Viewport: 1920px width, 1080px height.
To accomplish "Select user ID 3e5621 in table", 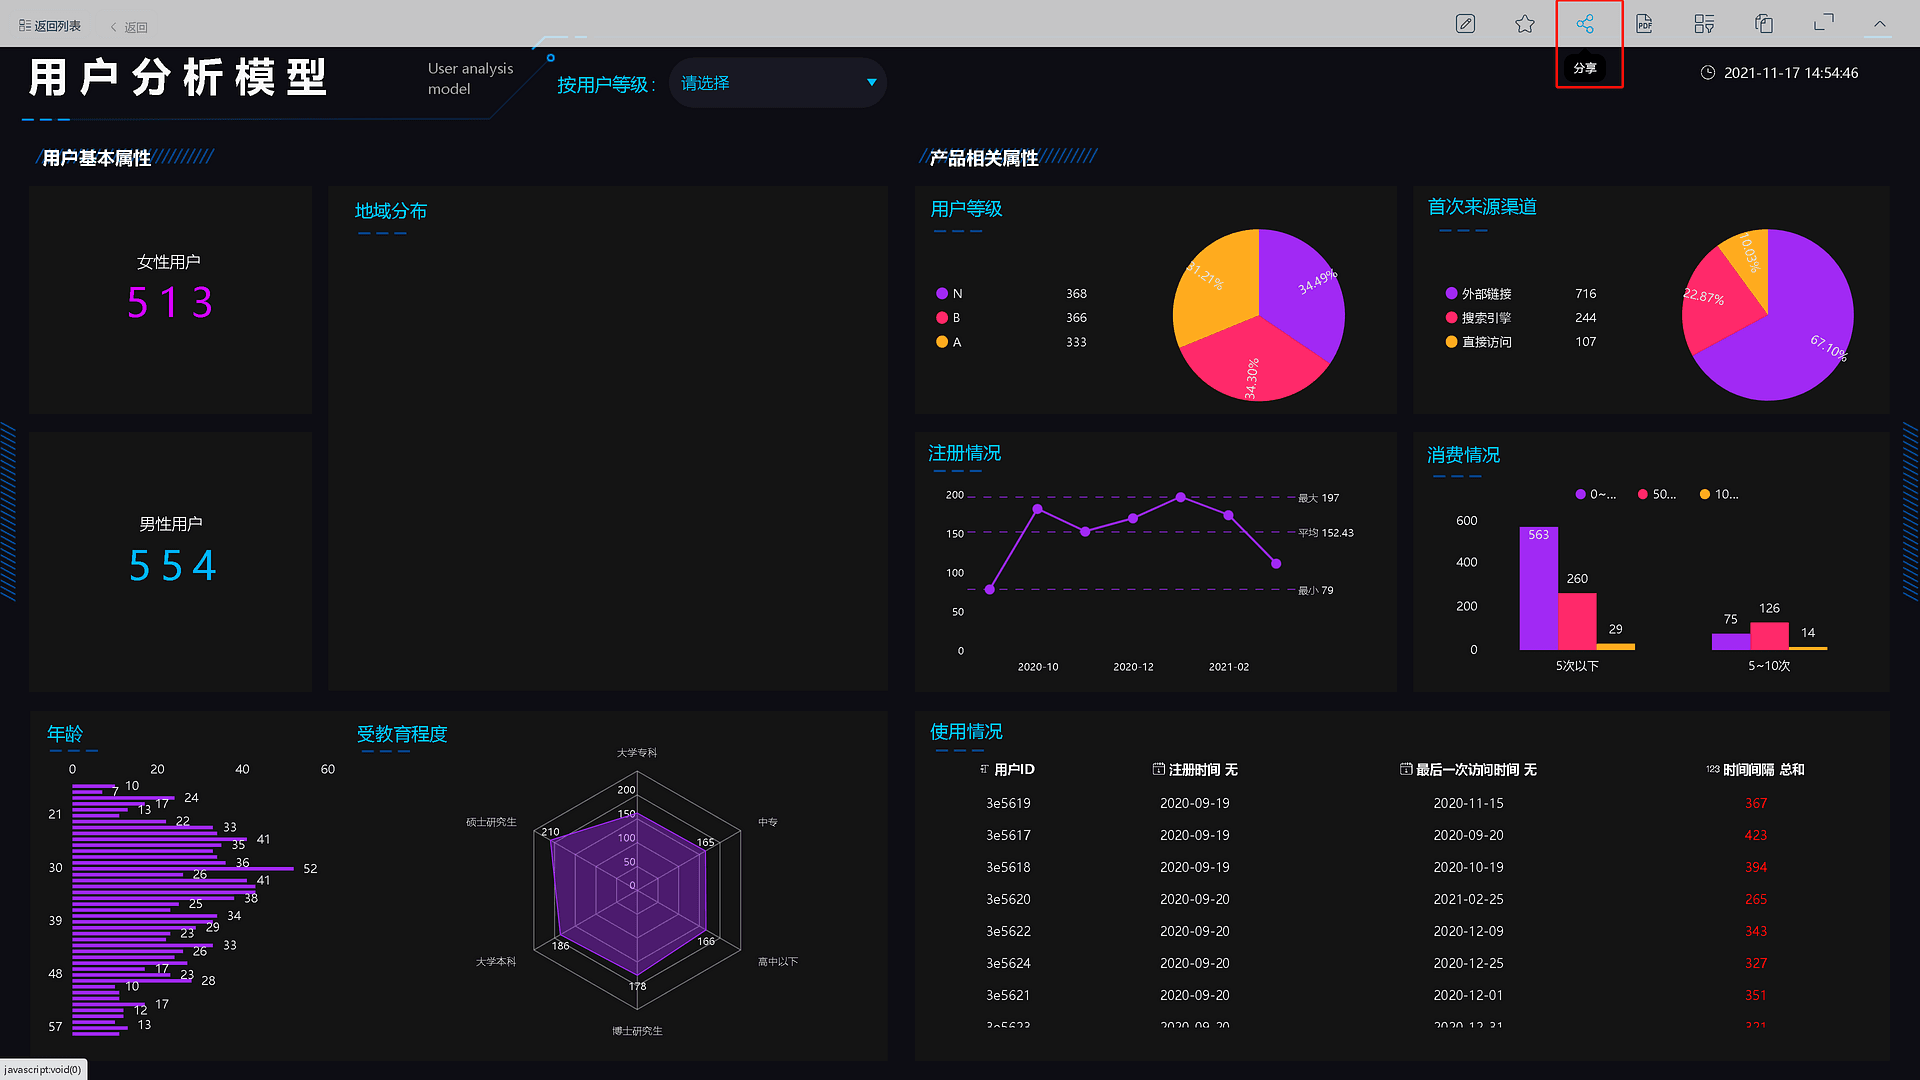I will (x=1008, y=995).
